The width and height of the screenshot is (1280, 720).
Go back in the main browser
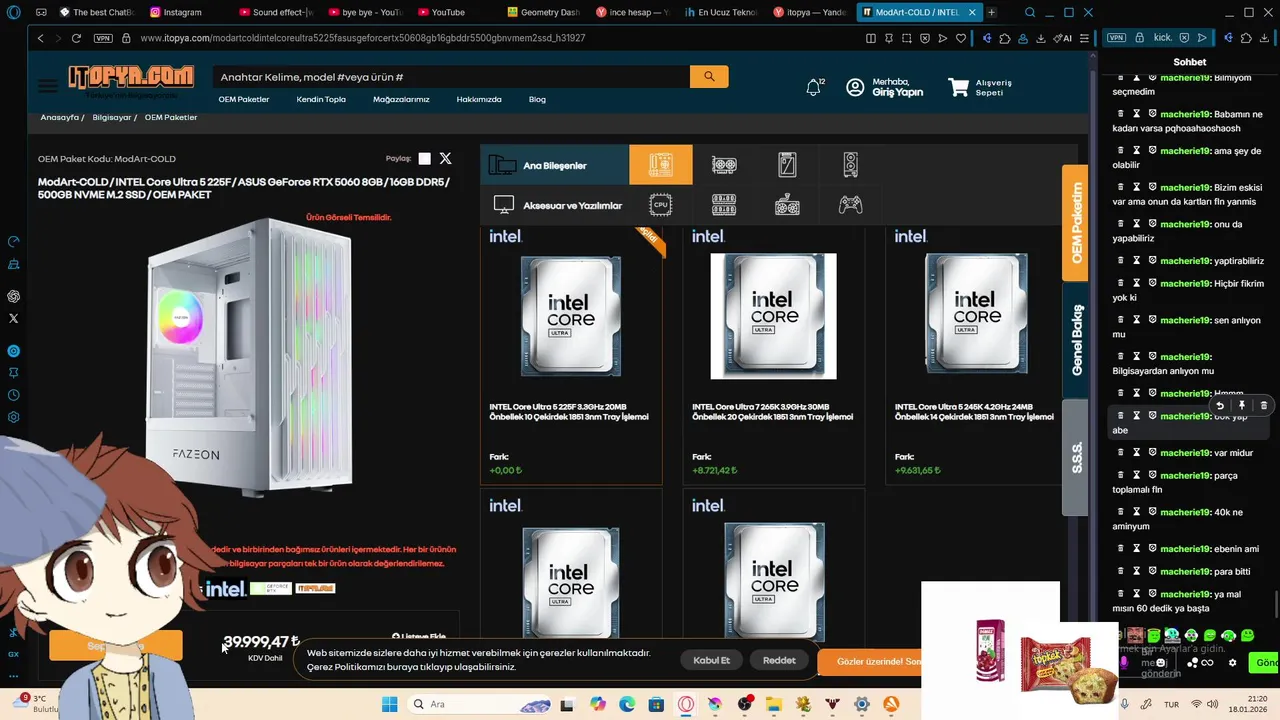[x=40, y=38]
